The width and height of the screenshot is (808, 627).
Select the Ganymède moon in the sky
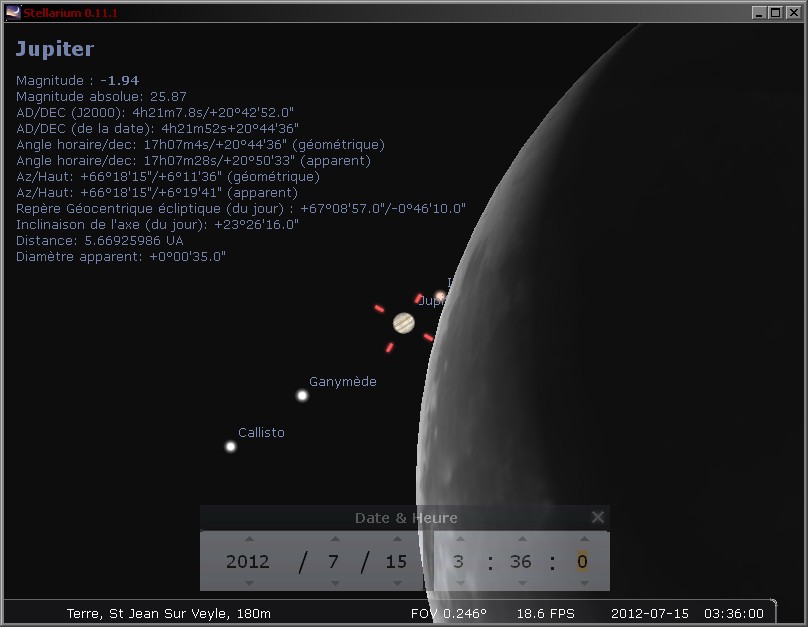tap(302, 395)
